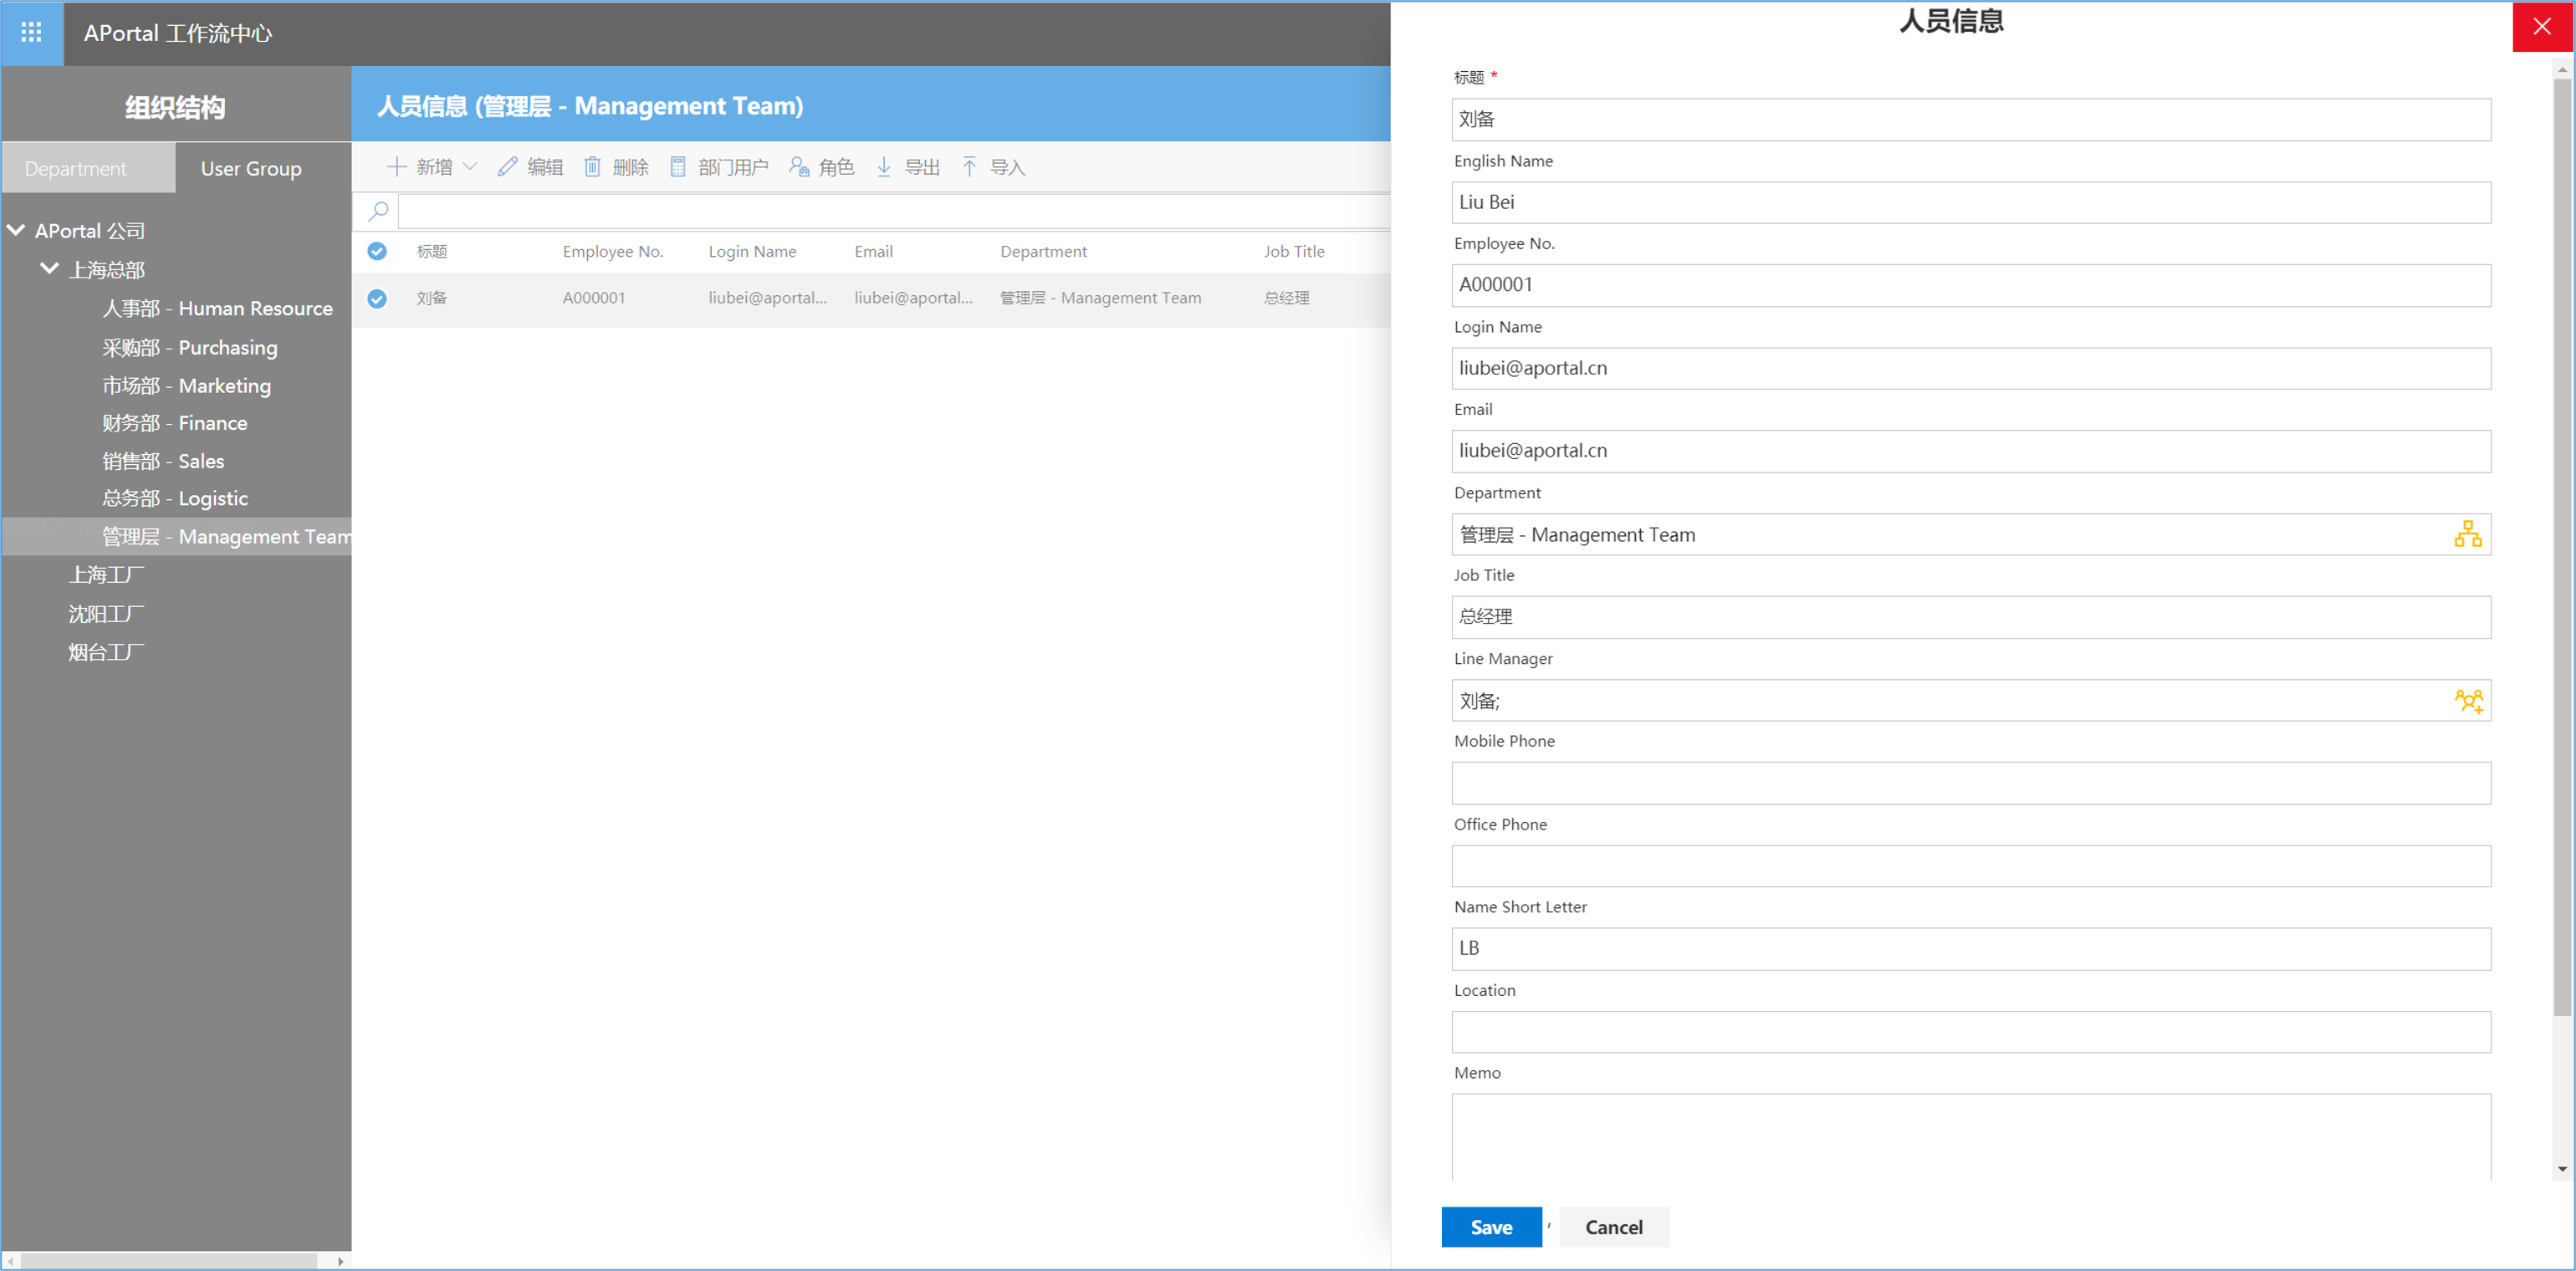This screenshot has height=1271, width=2576.
Task: Click the Employee No. input field
Action: coord(1971,285)
